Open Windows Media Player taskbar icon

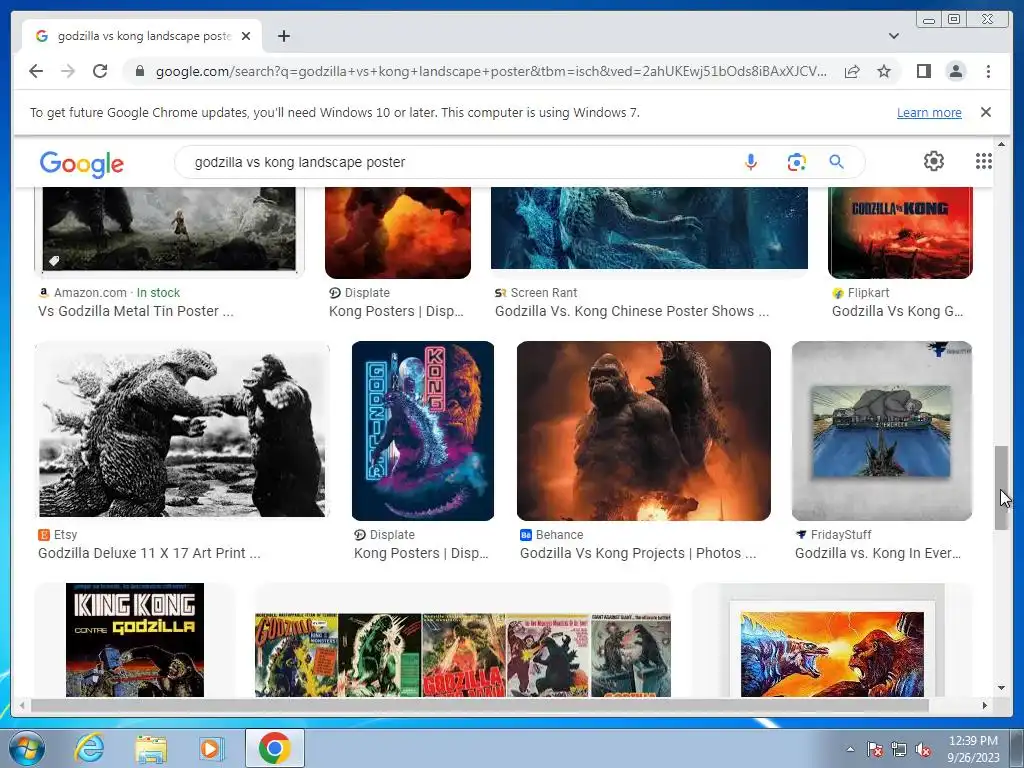(x=210, y=748)
